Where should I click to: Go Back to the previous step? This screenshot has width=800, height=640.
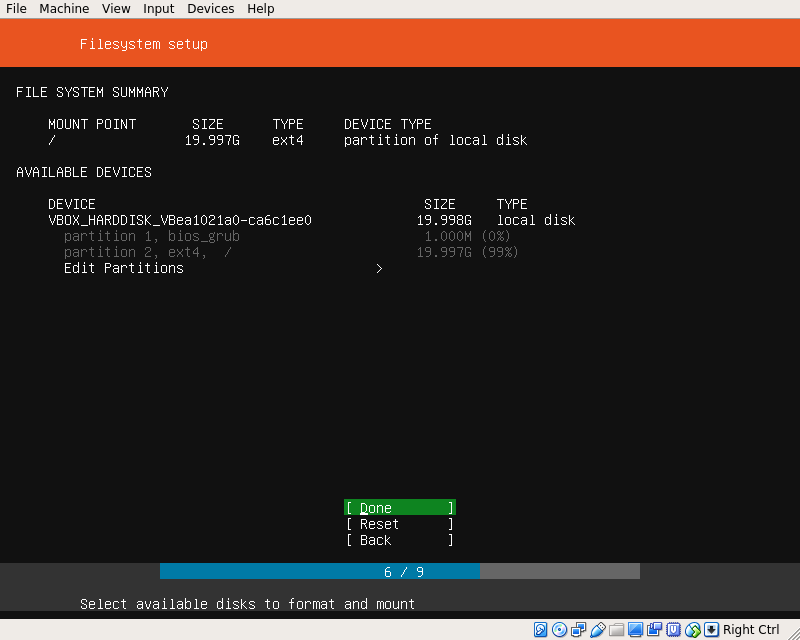(399, 540)
